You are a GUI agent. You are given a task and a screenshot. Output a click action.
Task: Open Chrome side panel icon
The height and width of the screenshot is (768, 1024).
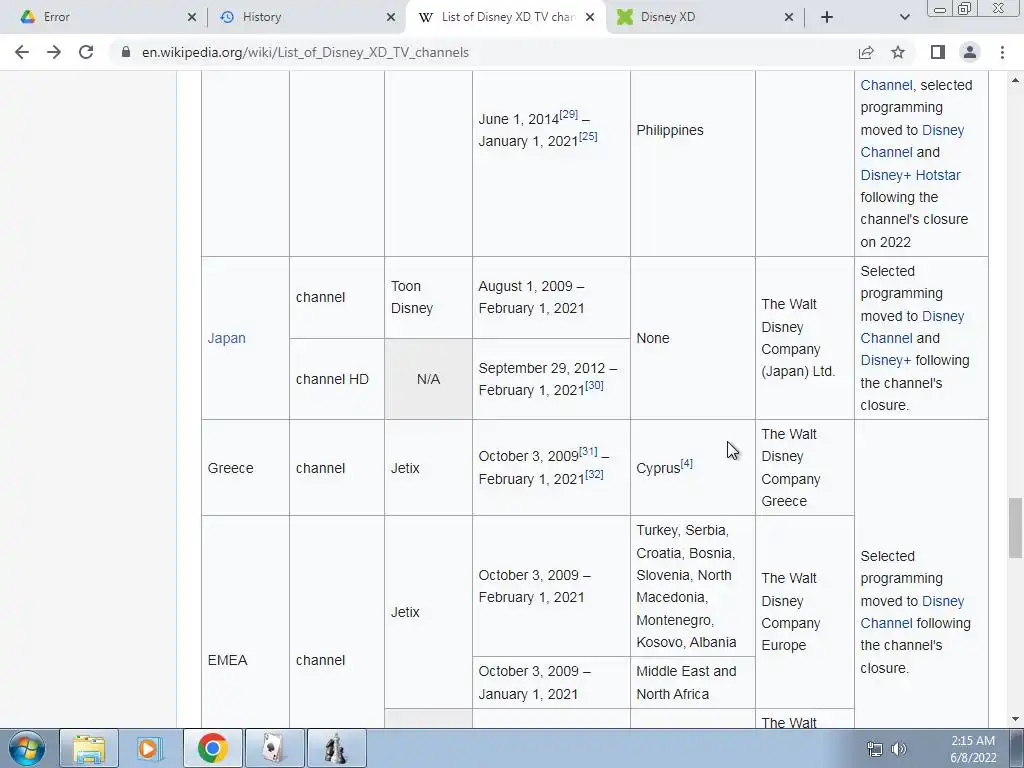[x=938, y=52]
